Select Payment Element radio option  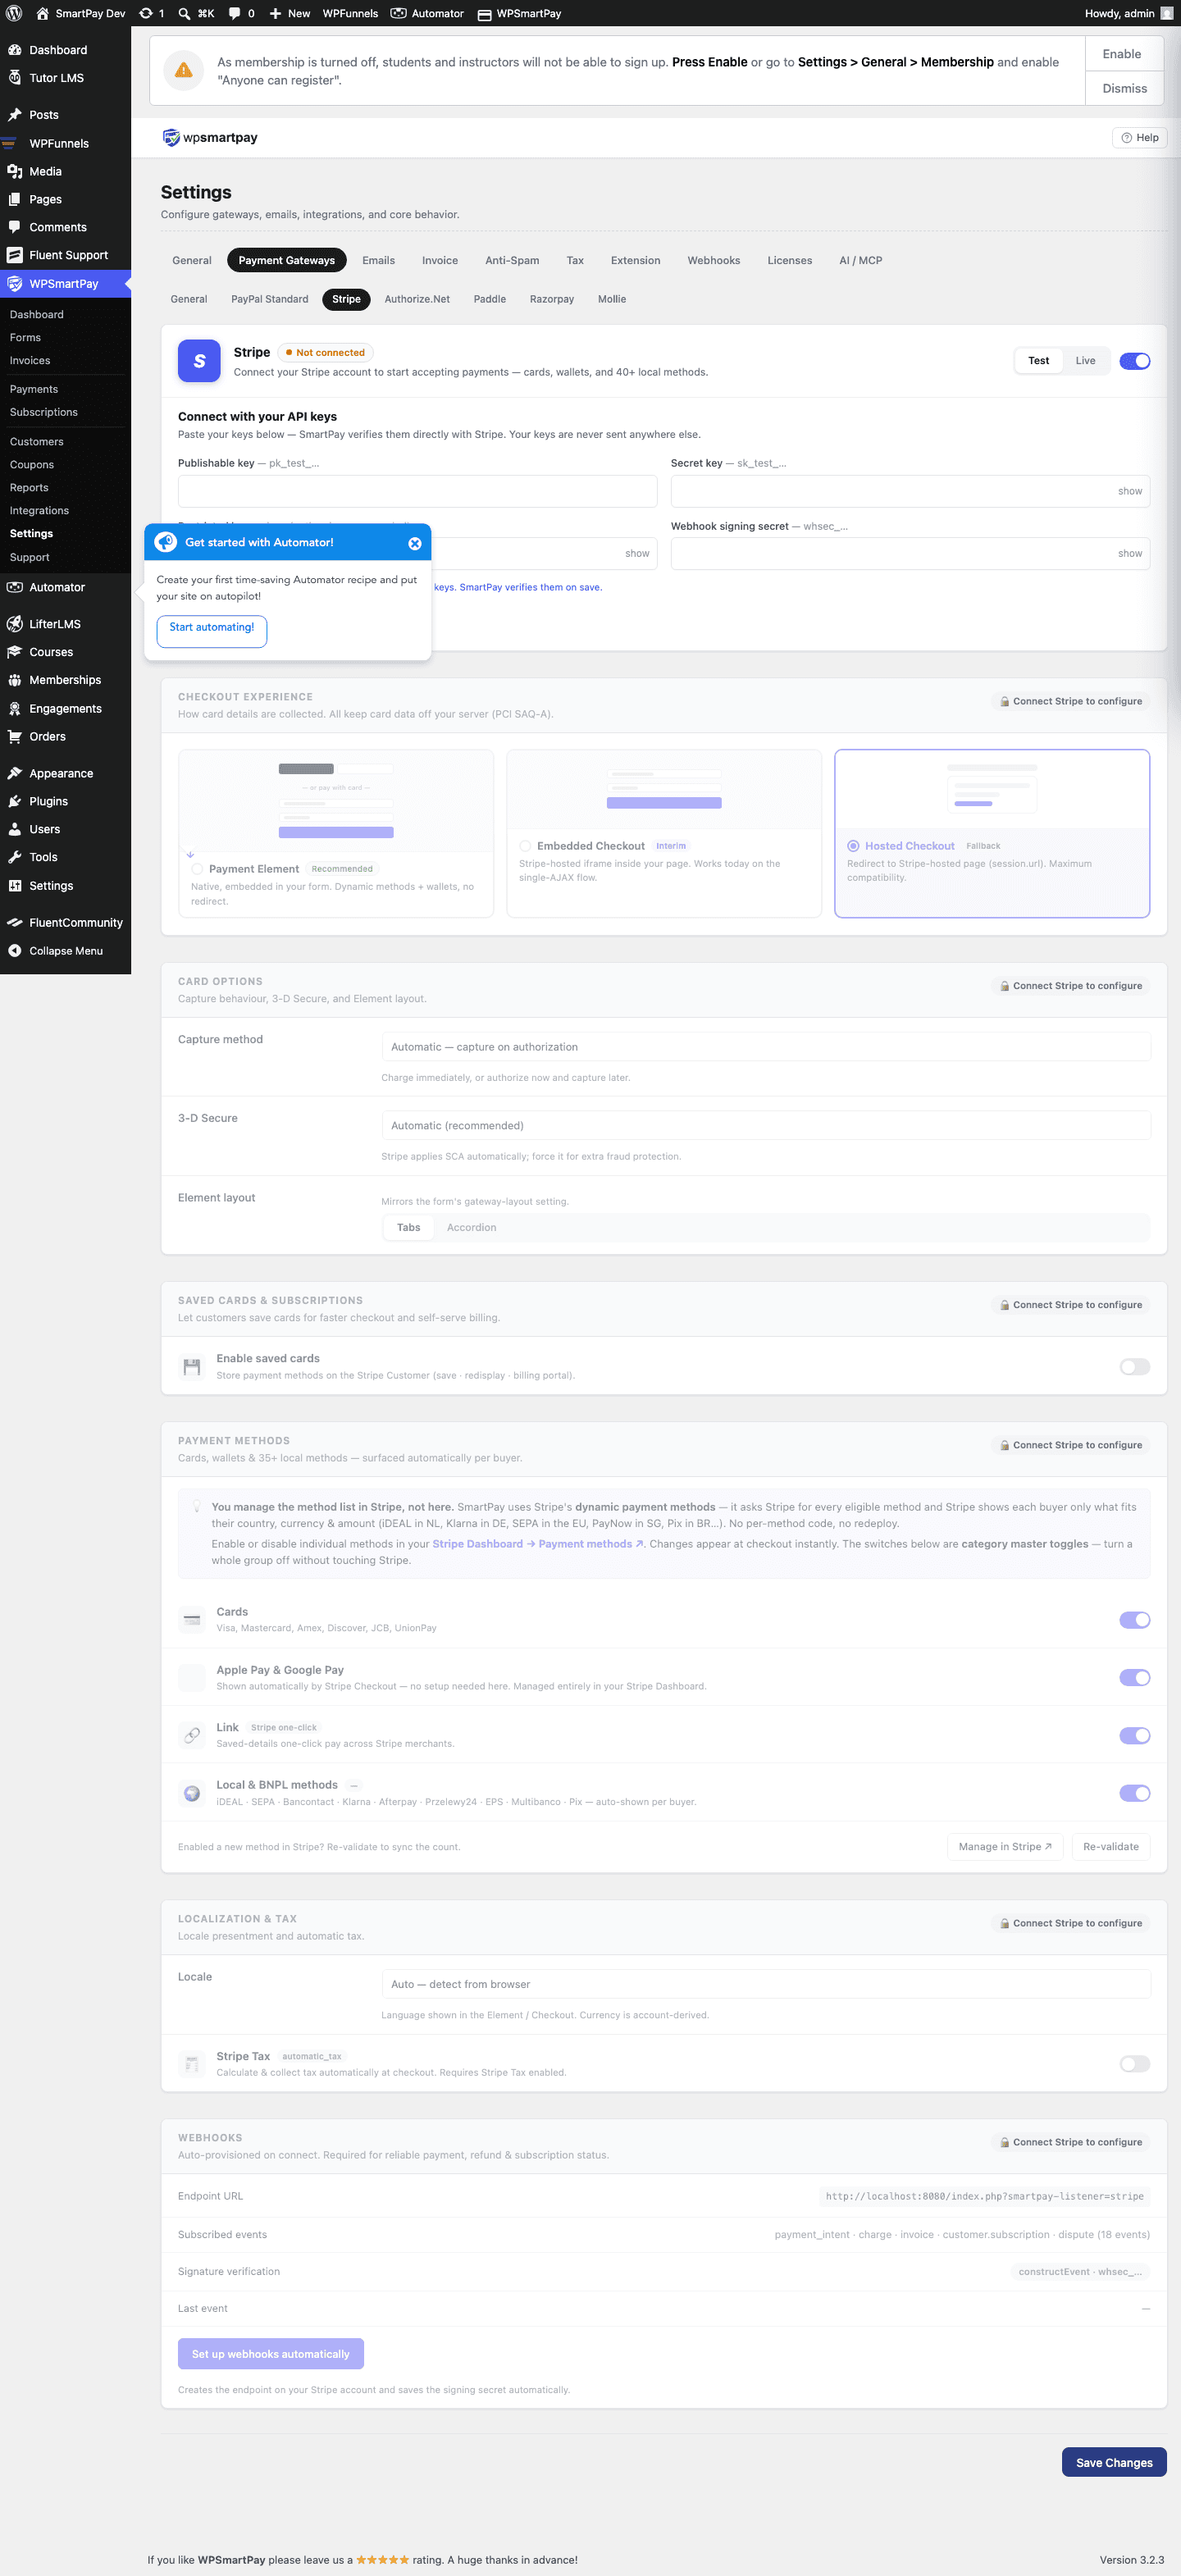click(197, 869)
